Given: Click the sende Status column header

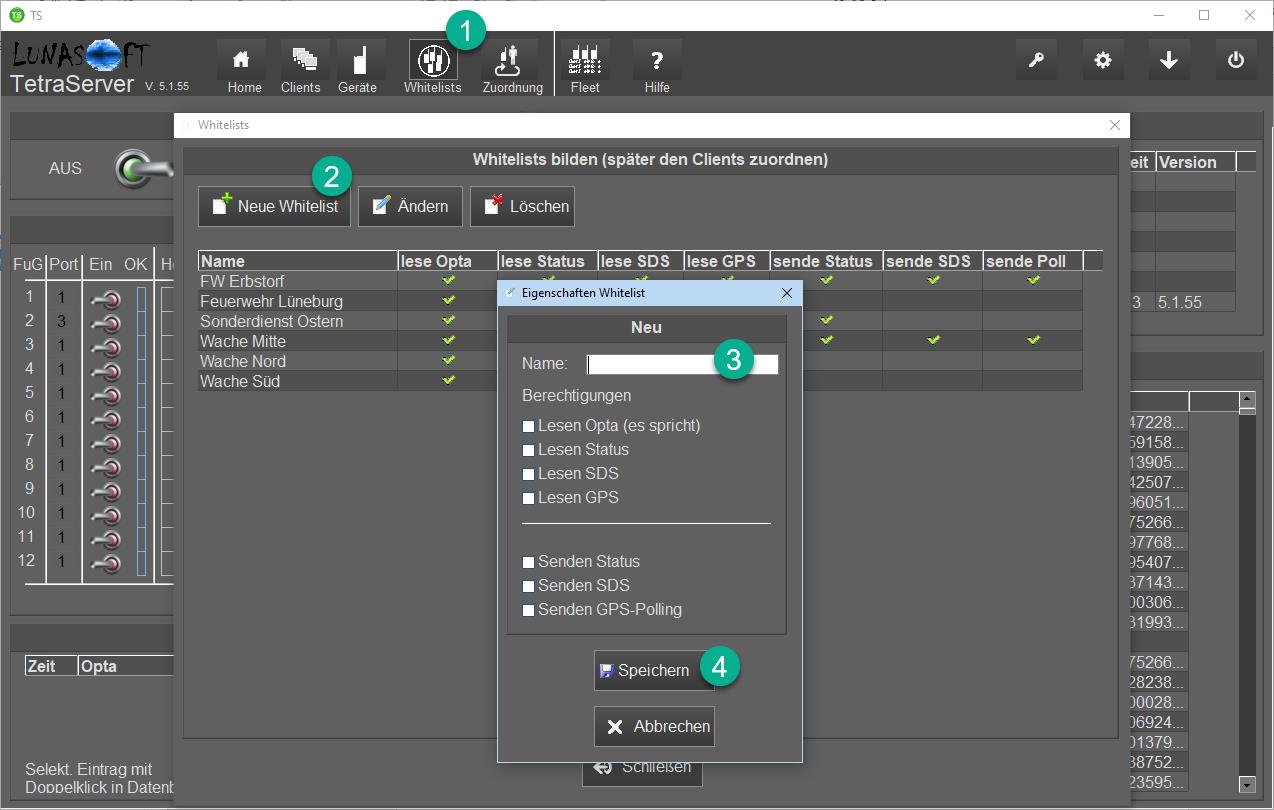Looking at the screenshot, I should (826, 261).
